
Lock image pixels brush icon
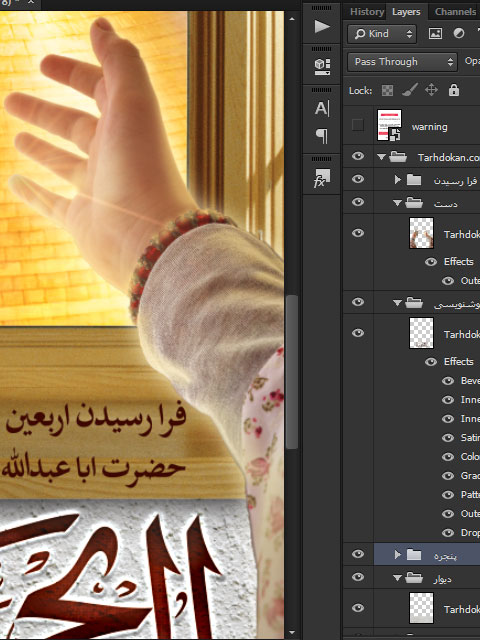(410, 90)
